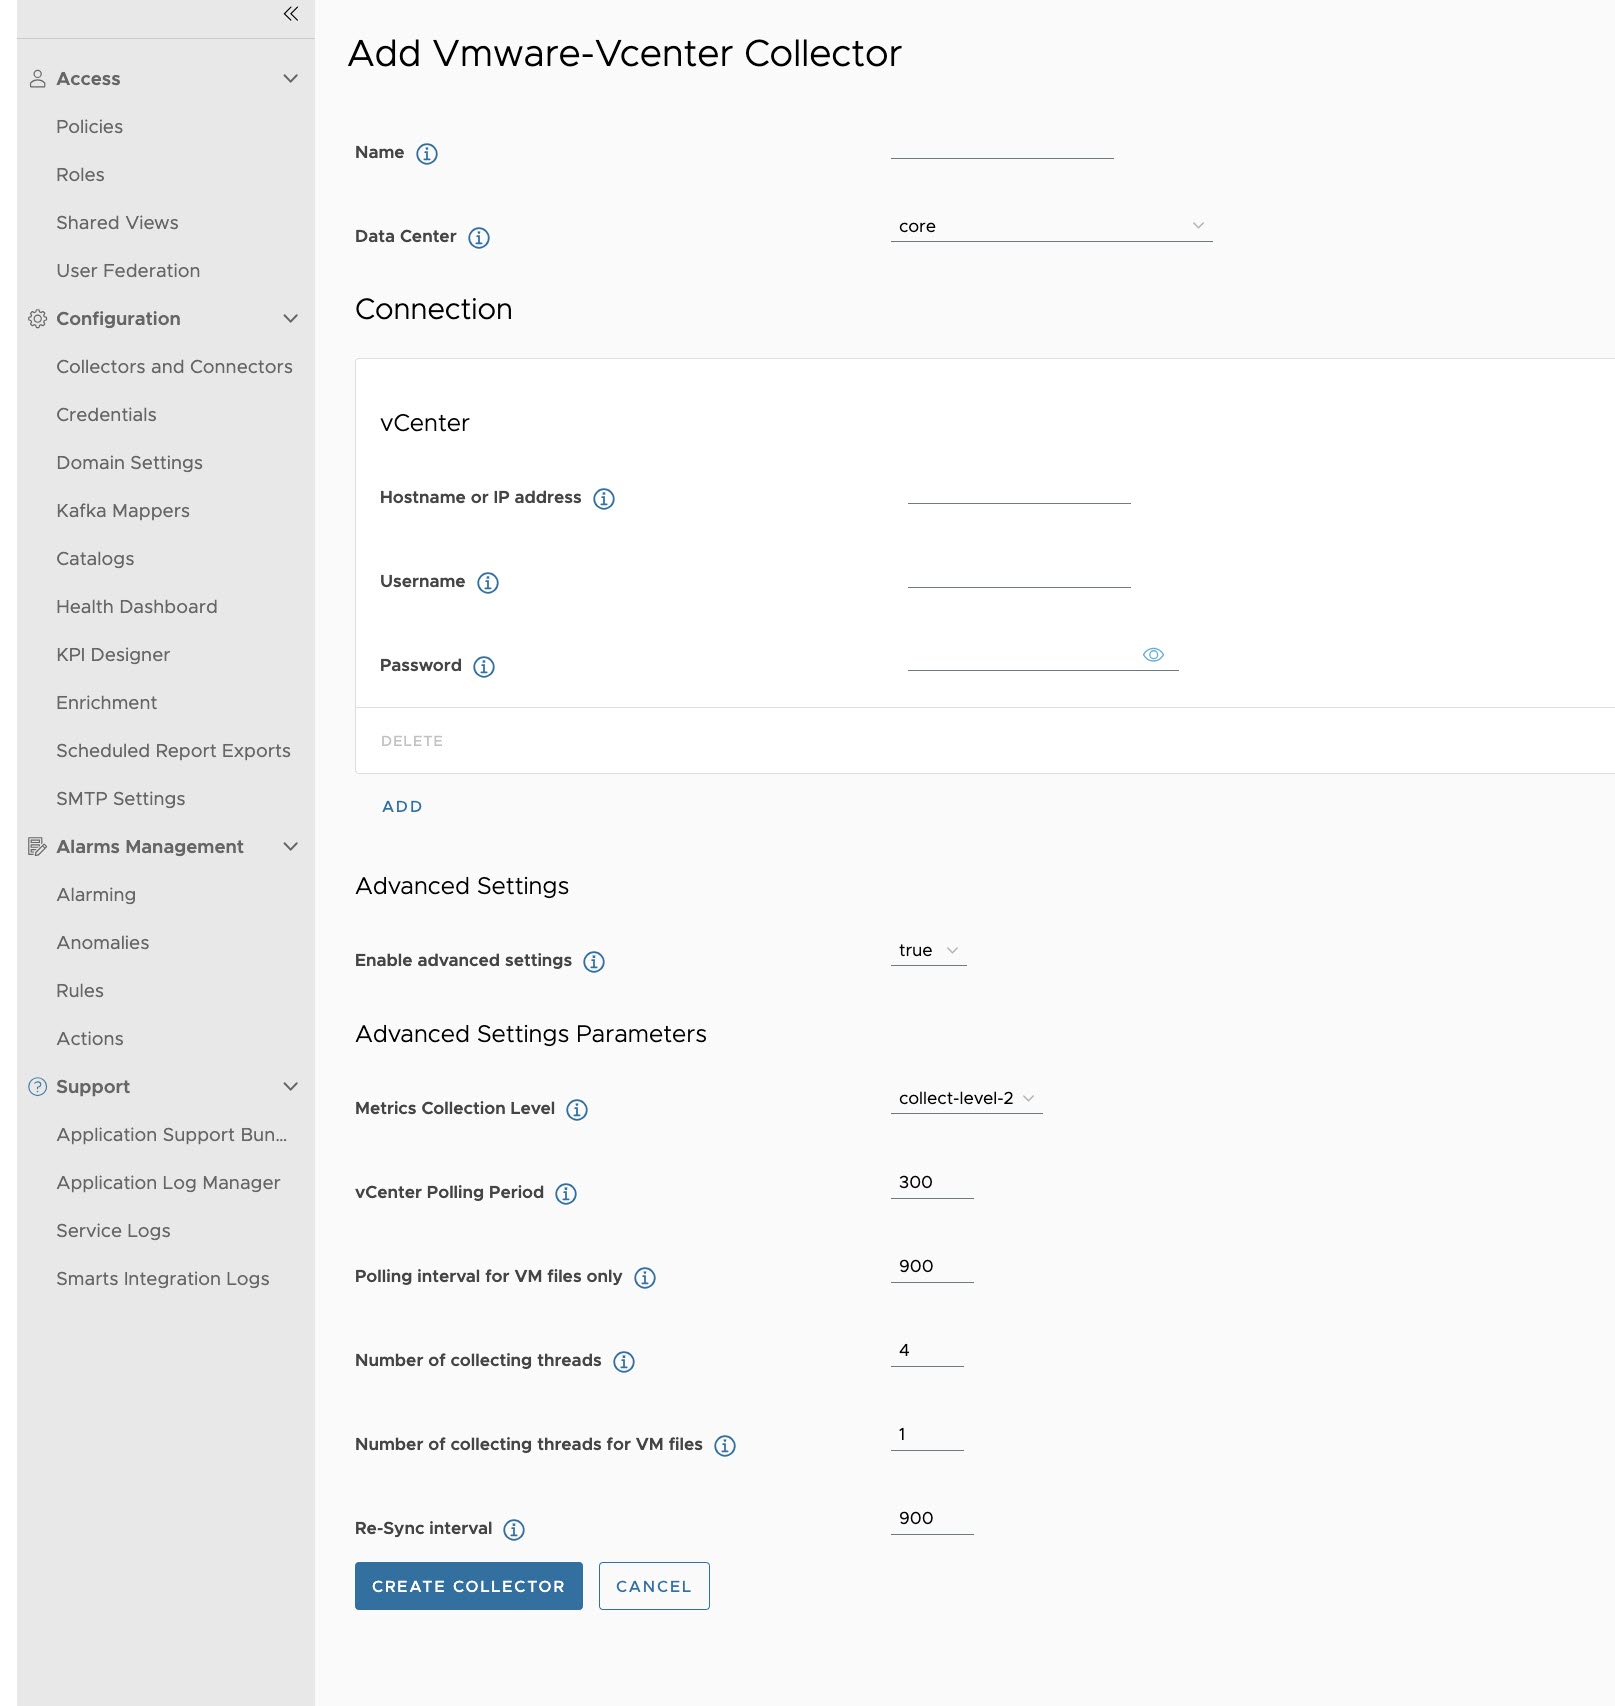Open Metrics Collection Level dropdown
This screenshot has width=1615, height=1706.
point(967,1099)
